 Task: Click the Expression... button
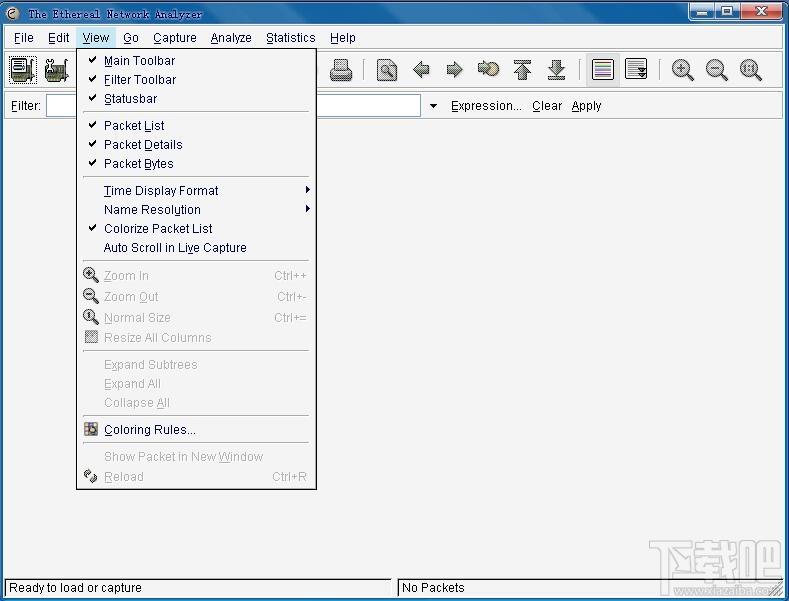486,106
